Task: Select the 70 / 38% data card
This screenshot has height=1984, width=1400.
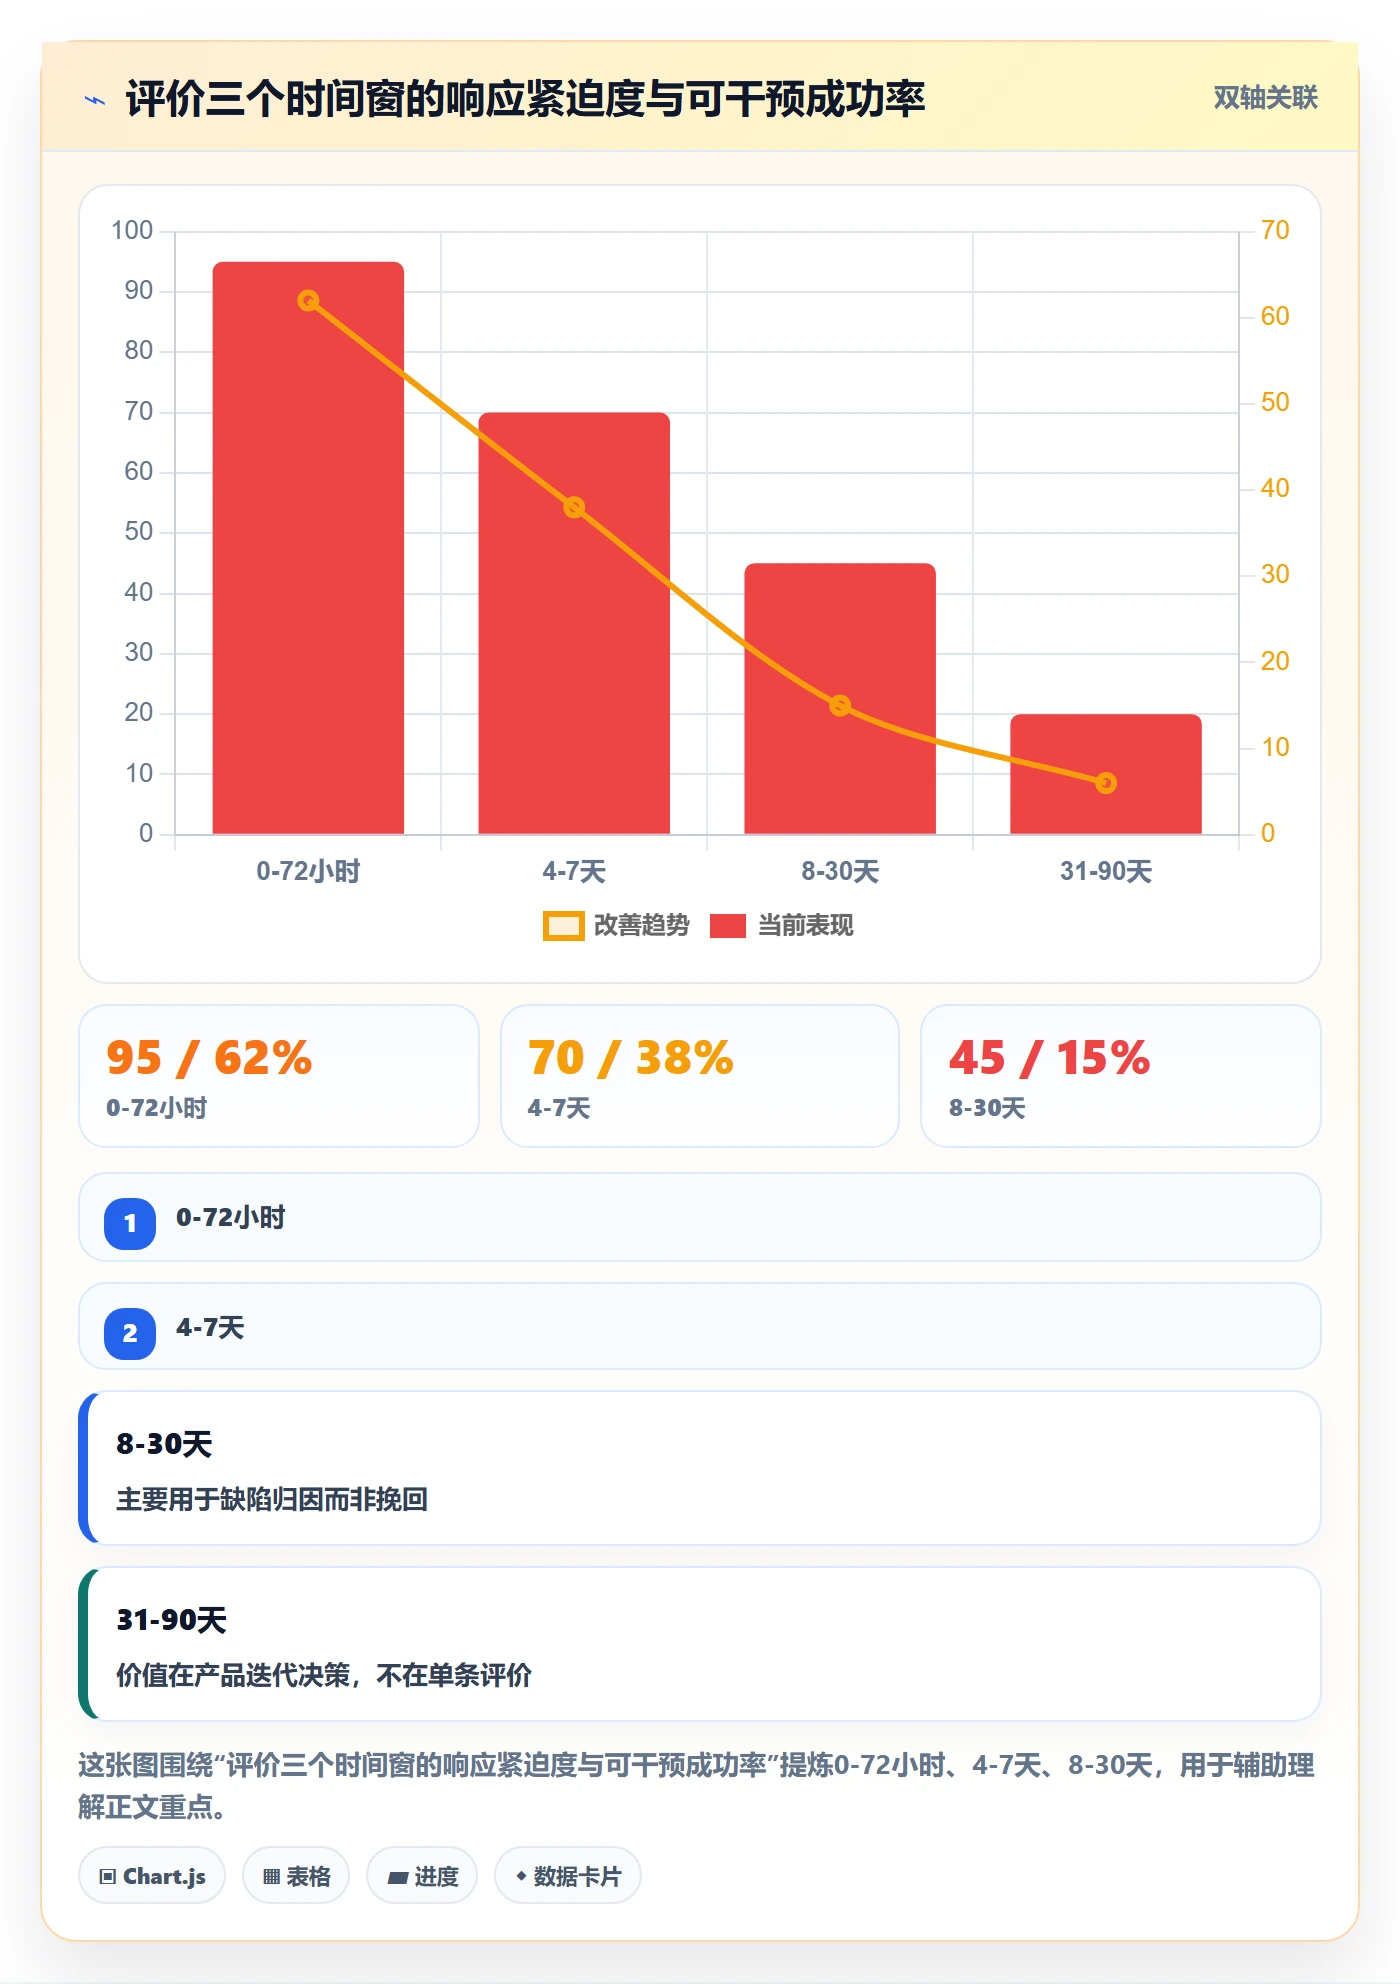Action: point(700,1075)
